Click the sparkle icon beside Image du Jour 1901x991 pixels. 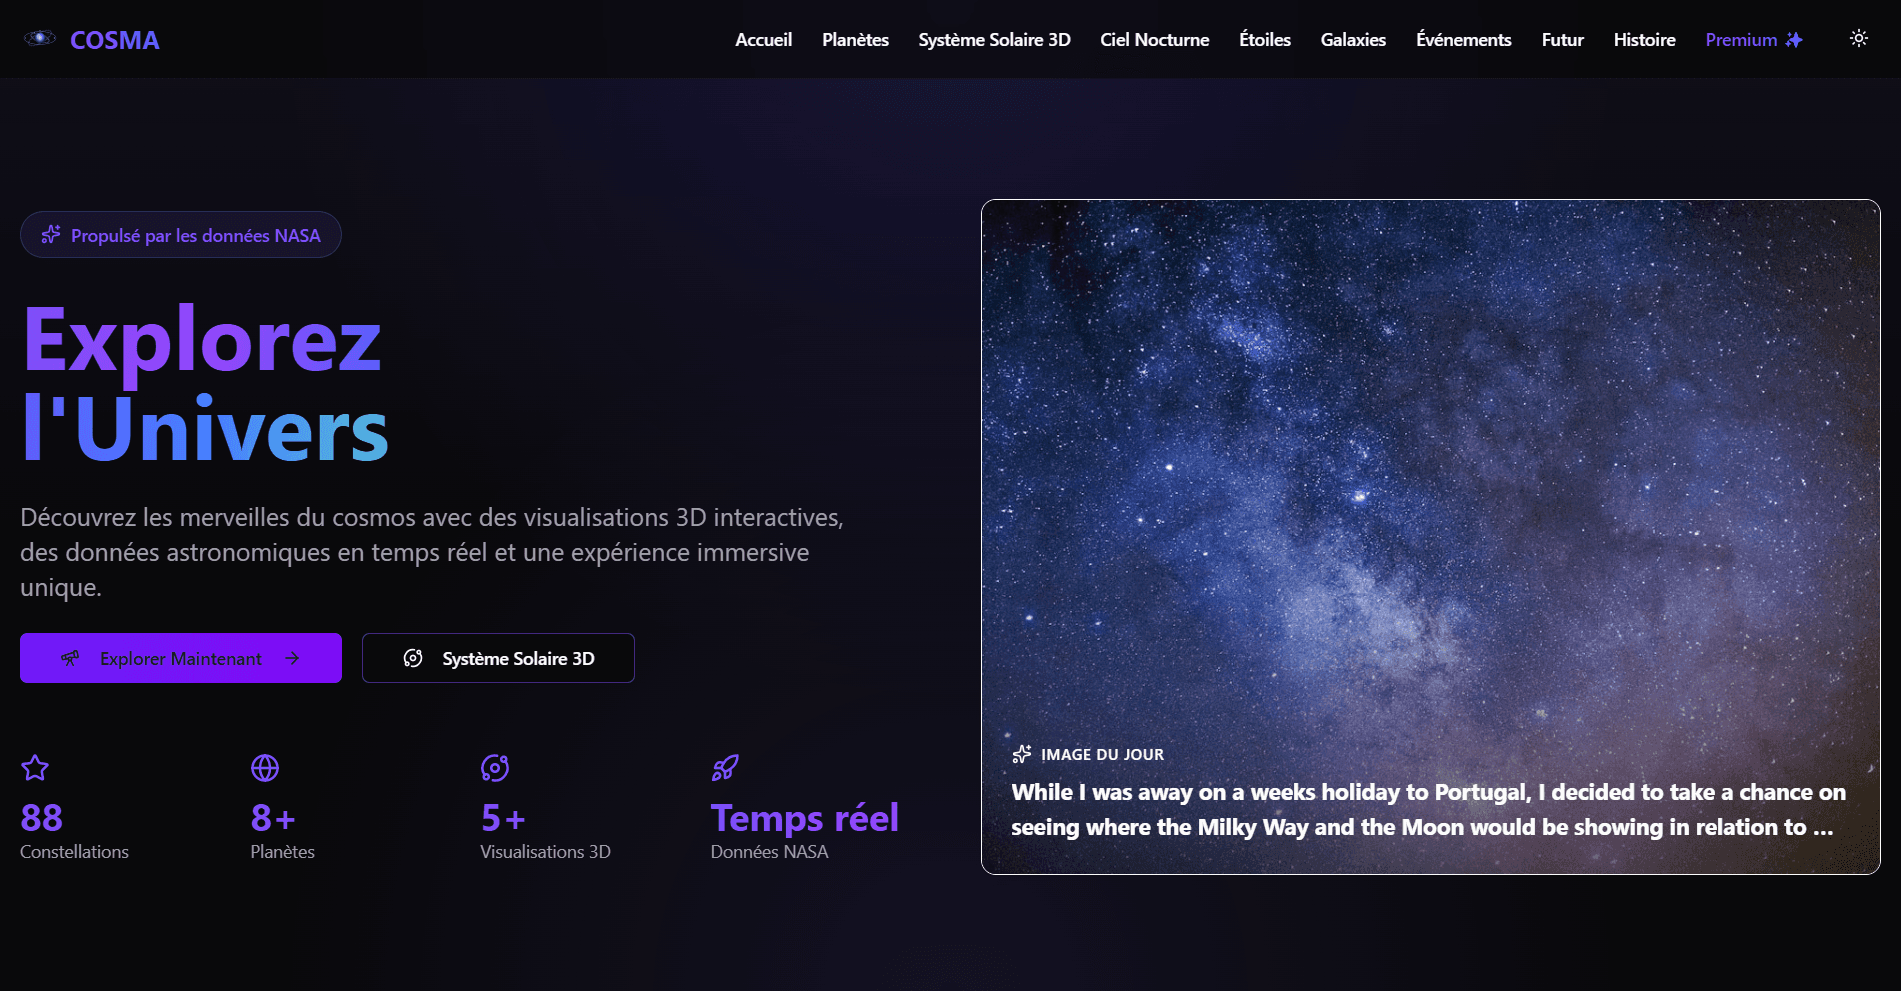pyautogui.click(x=1021, y=754)
